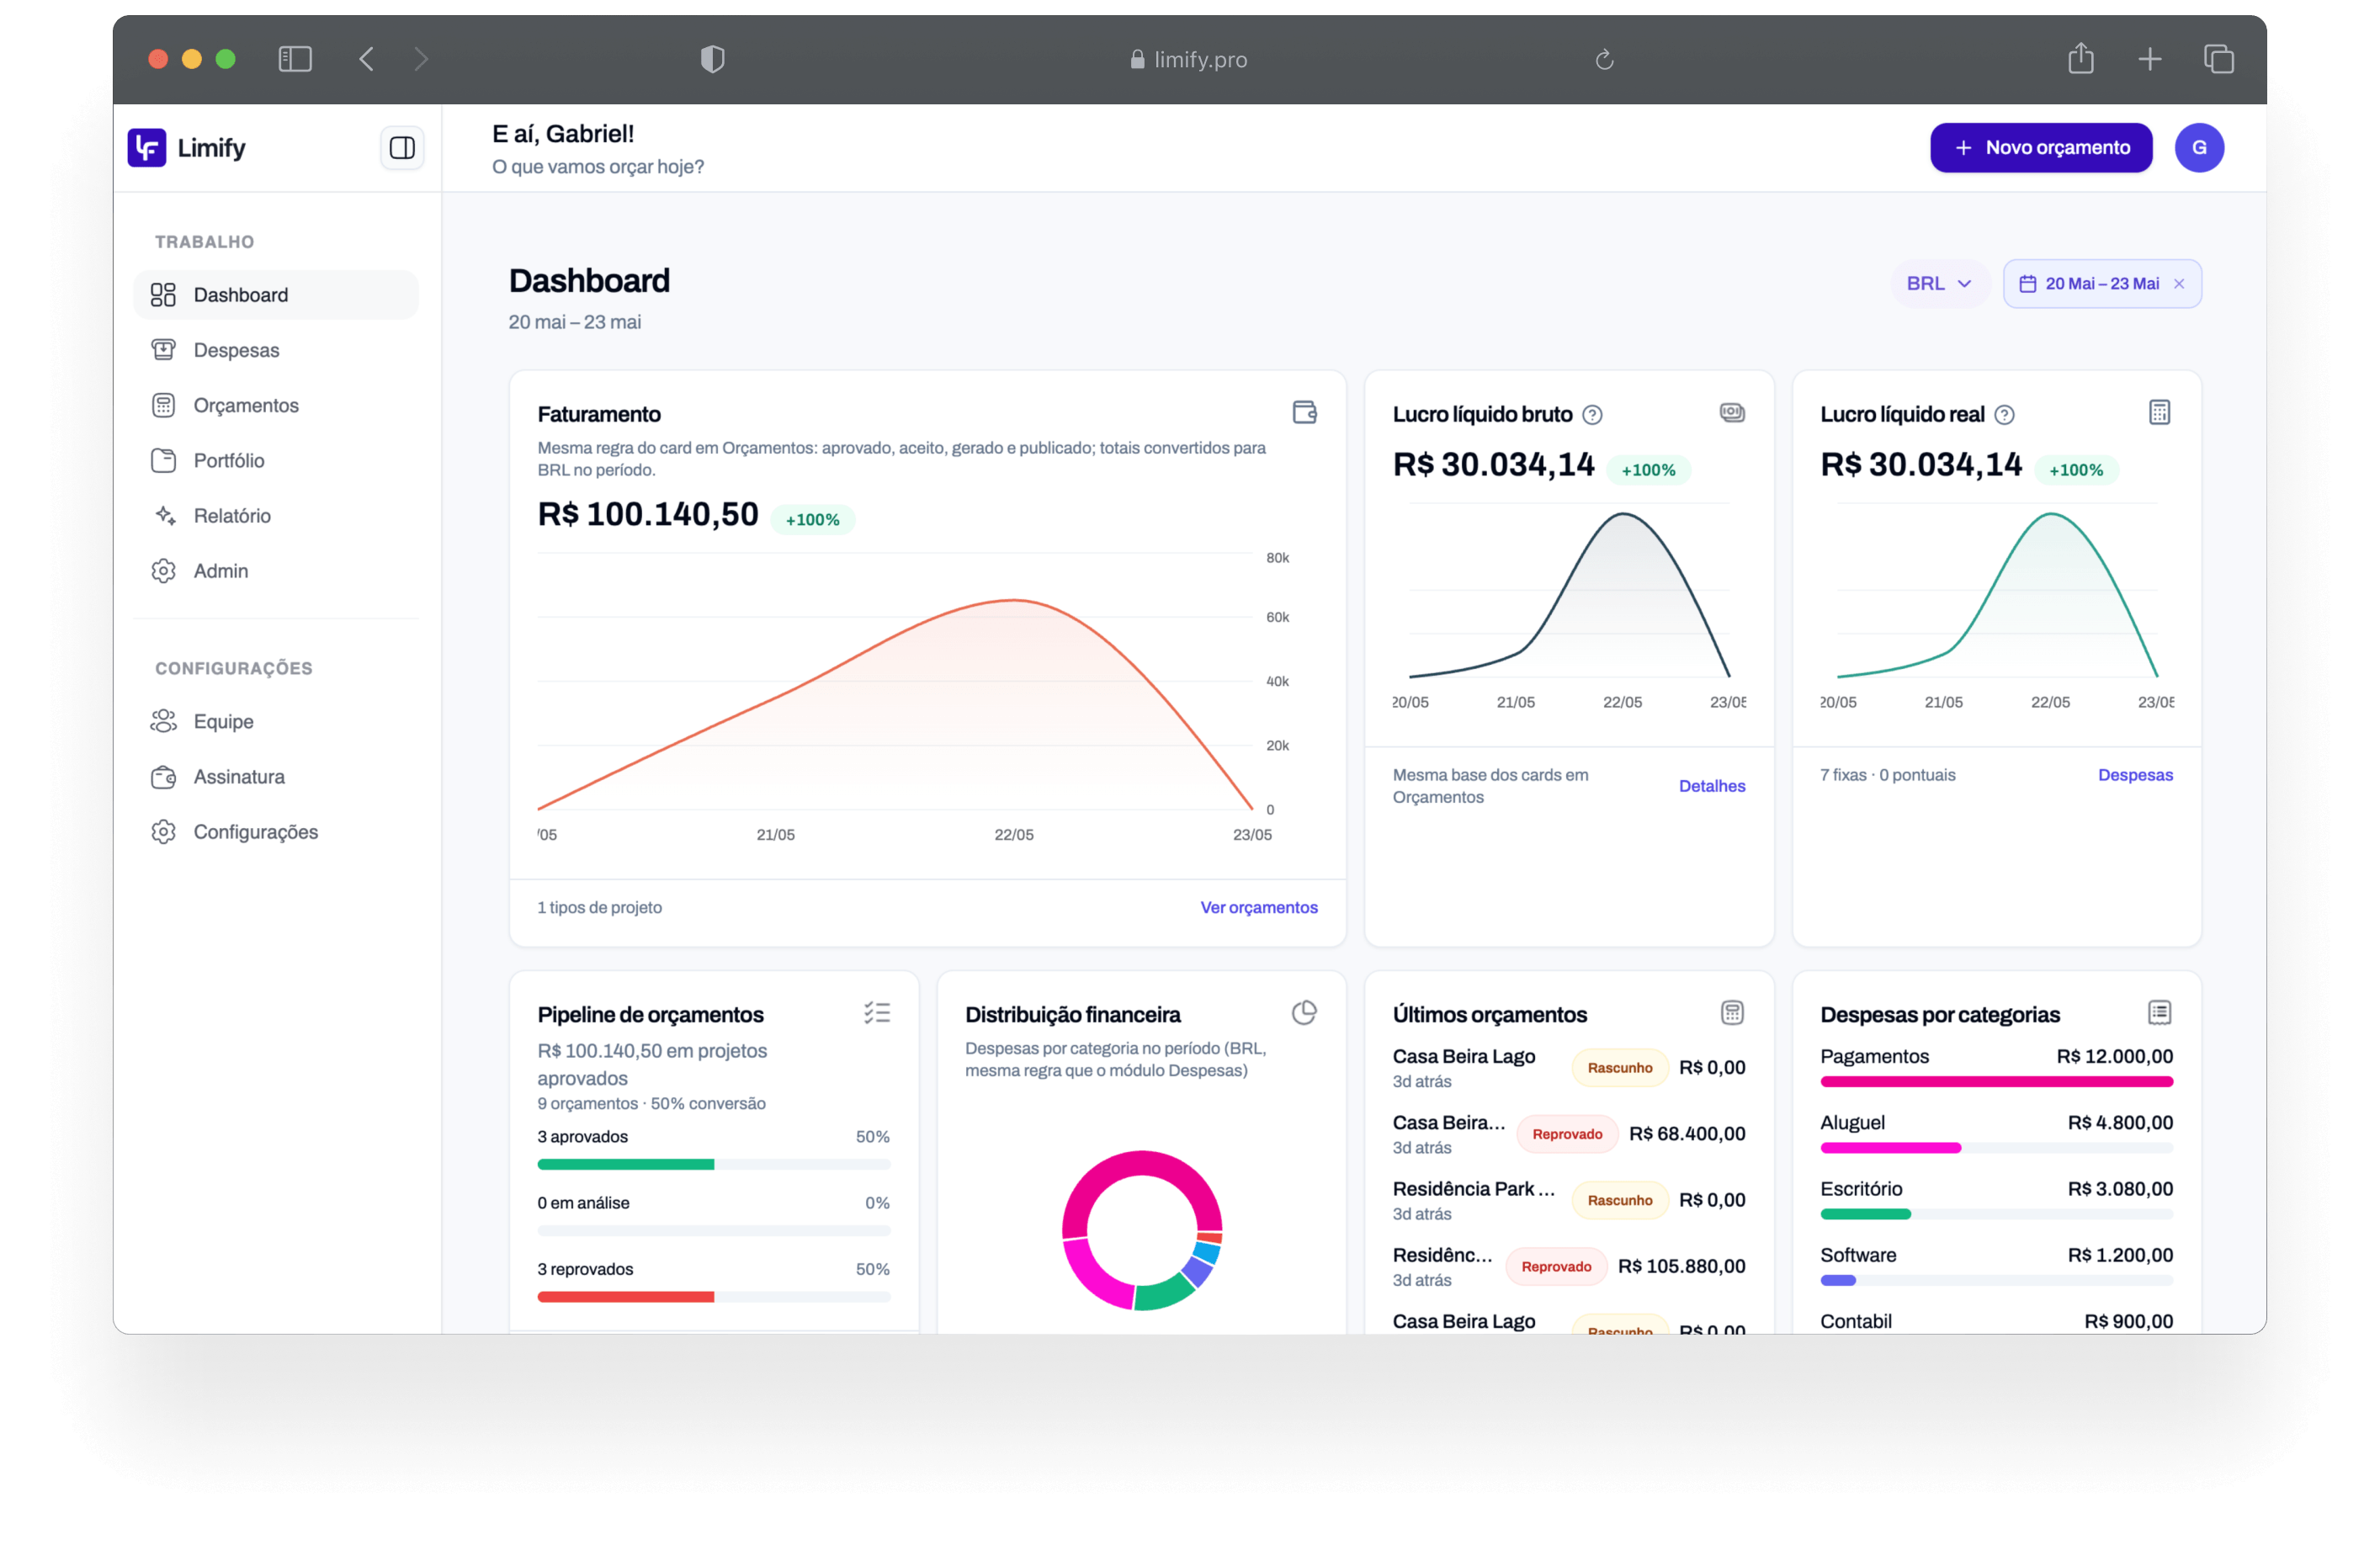Click the red reprovados progress bar
Screen dimensions: 2380x1545
(x=626, y=1297)
